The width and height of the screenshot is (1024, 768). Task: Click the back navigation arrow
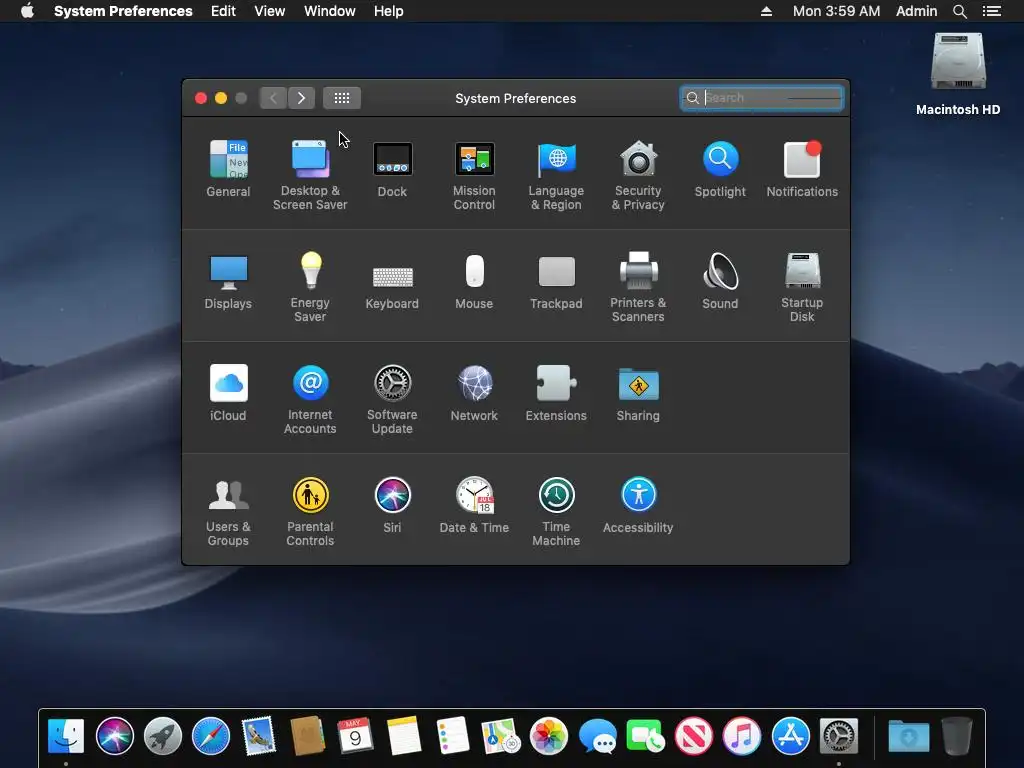(273, 98)
